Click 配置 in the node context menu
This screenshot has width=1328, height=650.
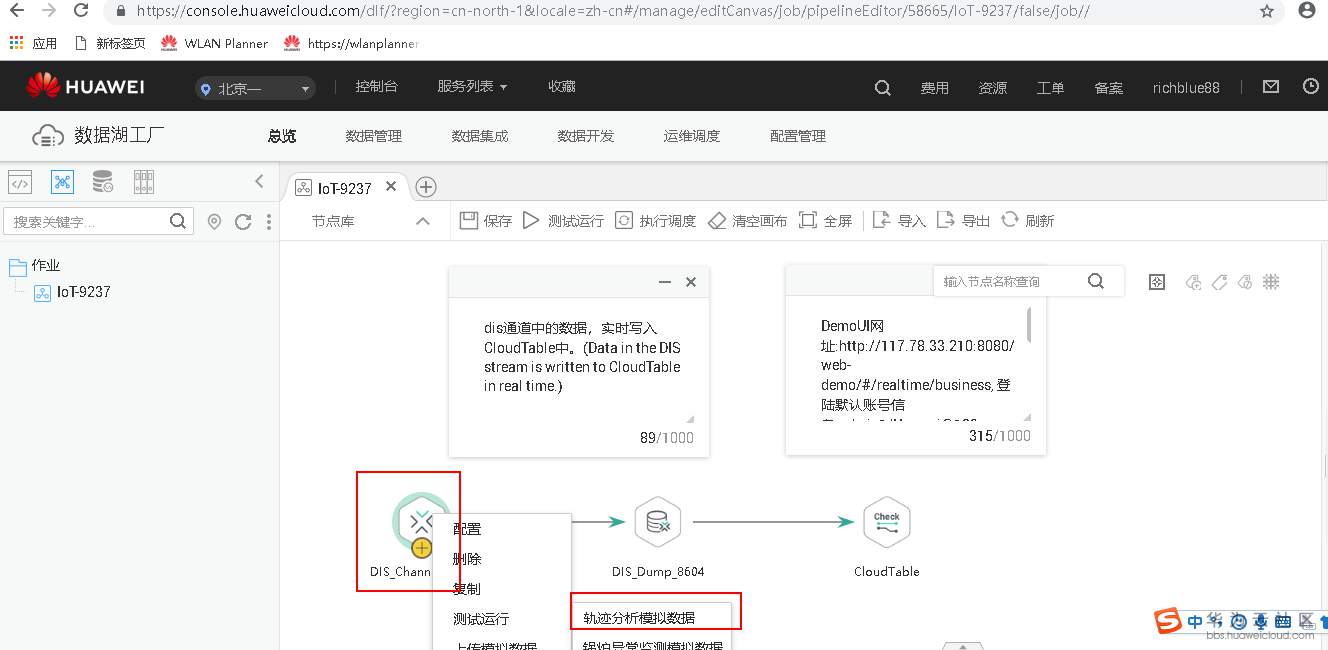tap(465, 528)
